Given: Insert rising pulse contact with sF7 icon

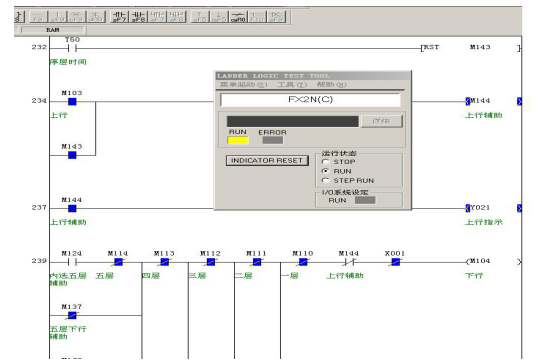Looking at the screenshot, I should pos(119,16).
